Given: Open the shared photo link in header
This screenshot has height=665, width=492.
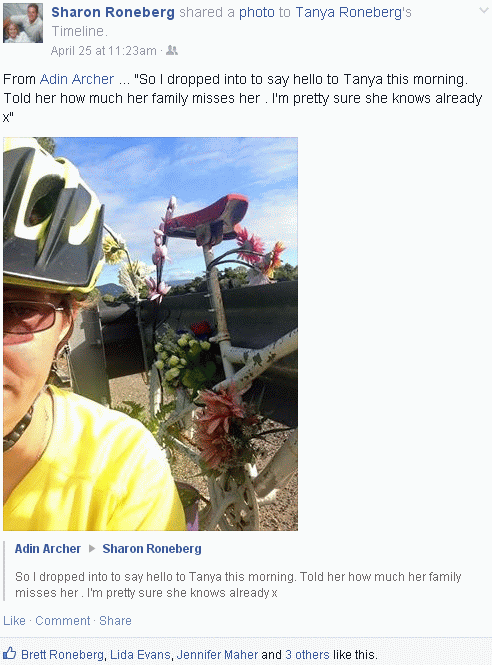Looking at the screenshot, I should pos(257,12).
